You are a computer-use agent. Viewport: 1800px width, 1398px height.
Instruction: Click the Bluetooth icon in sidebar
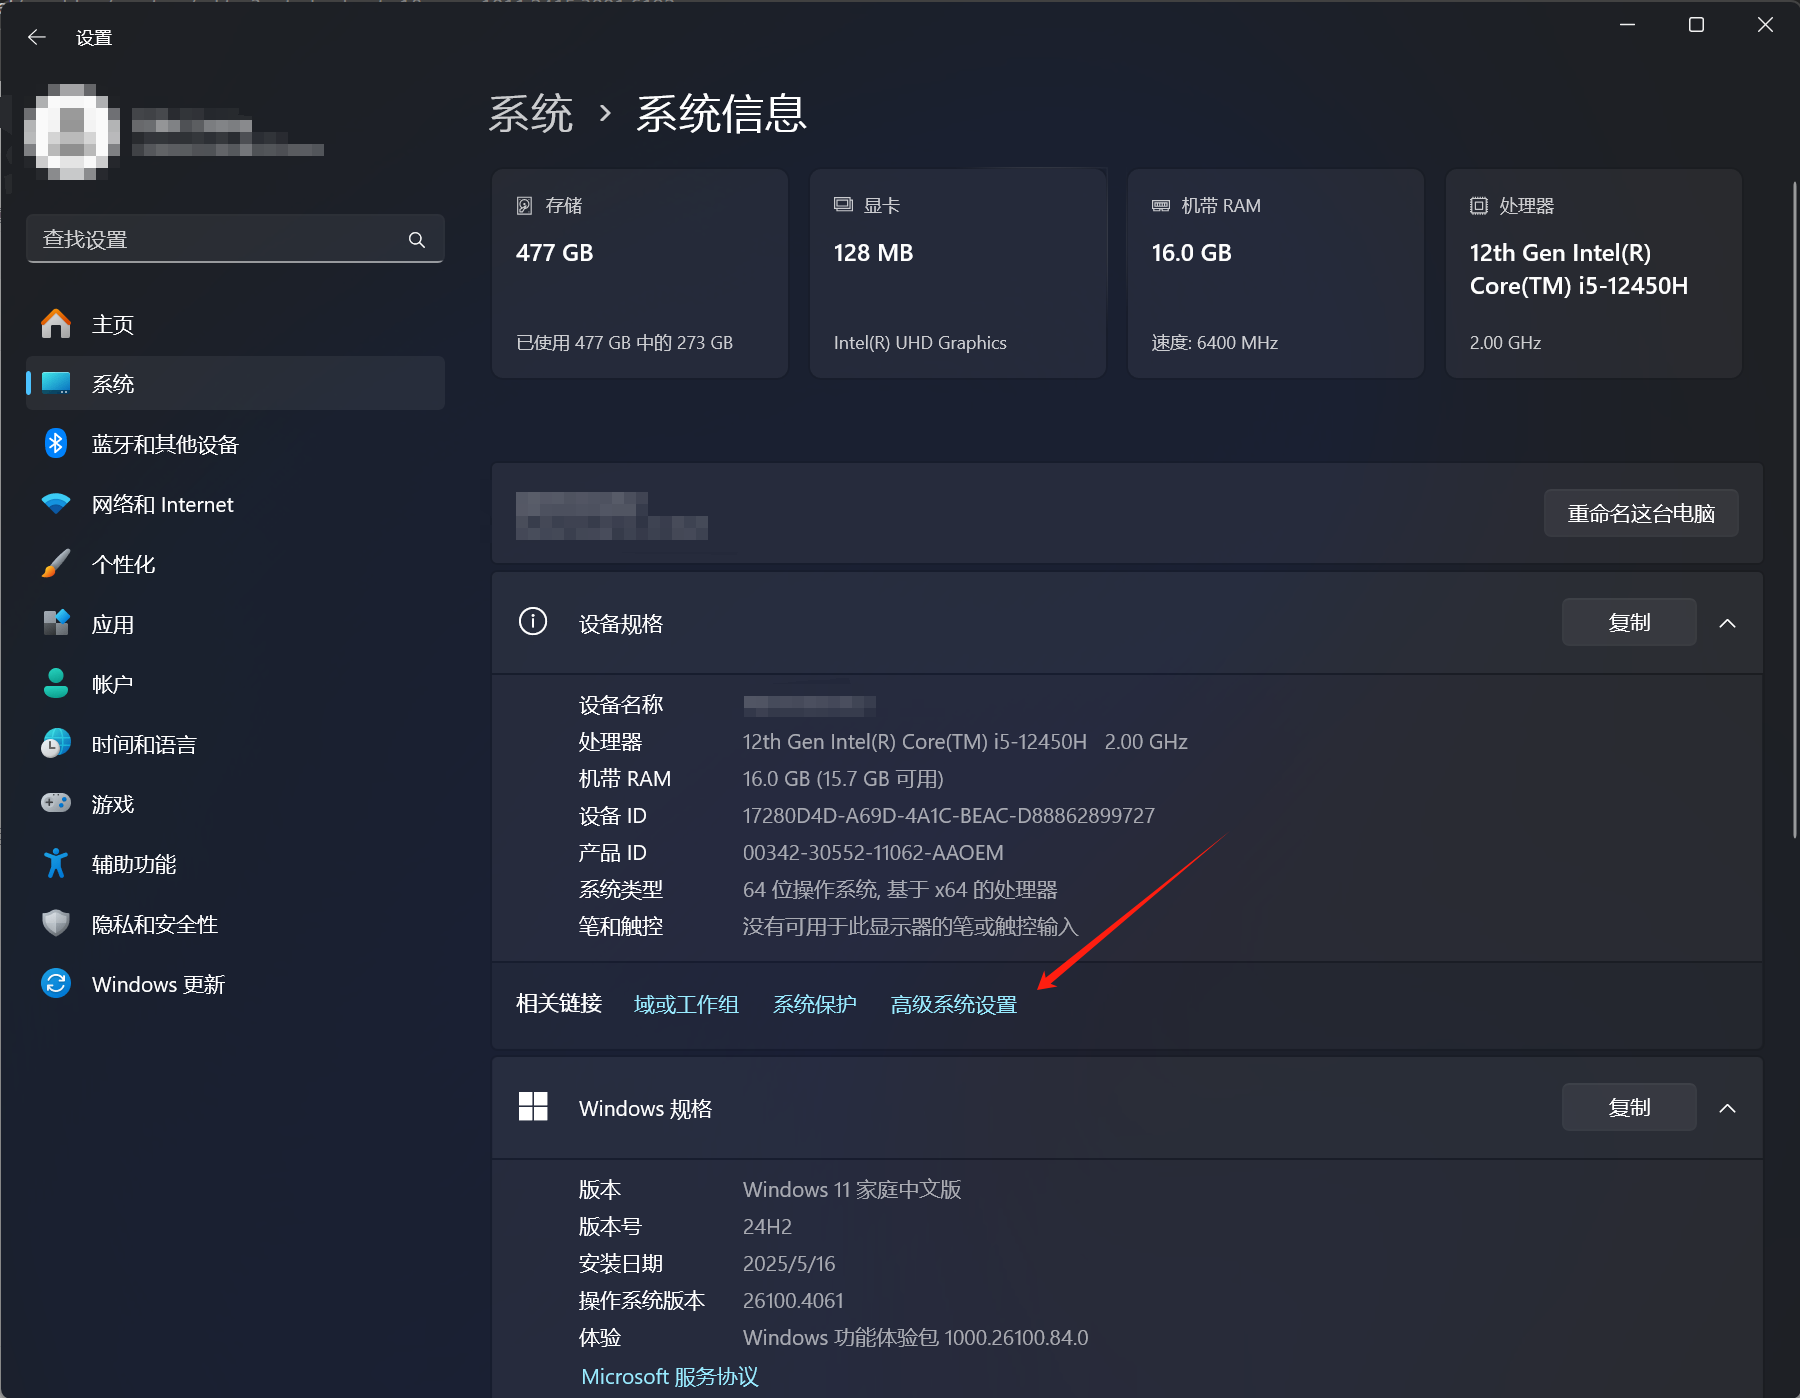(56, 443)
